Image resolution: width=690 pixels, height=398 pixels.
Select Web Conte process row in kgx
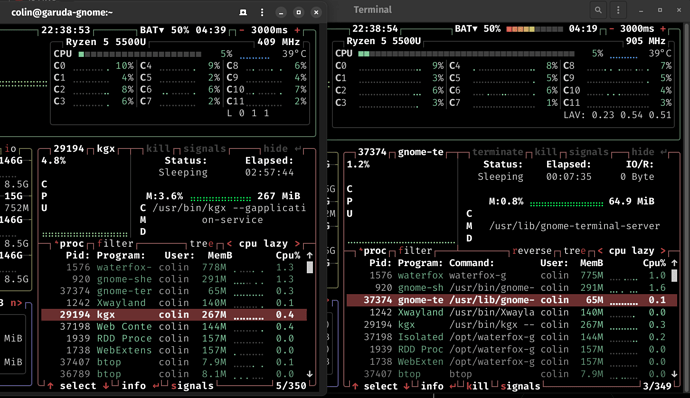(x=173, y=327)
